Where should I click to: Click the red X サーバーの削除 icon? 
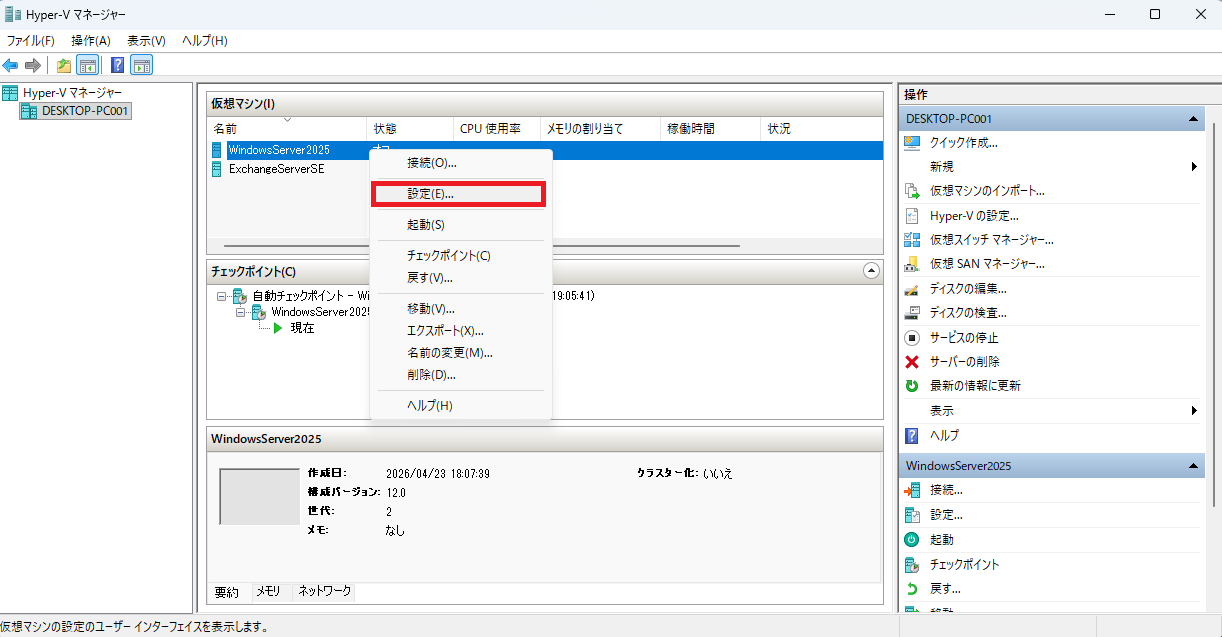[x=911, y=362]
